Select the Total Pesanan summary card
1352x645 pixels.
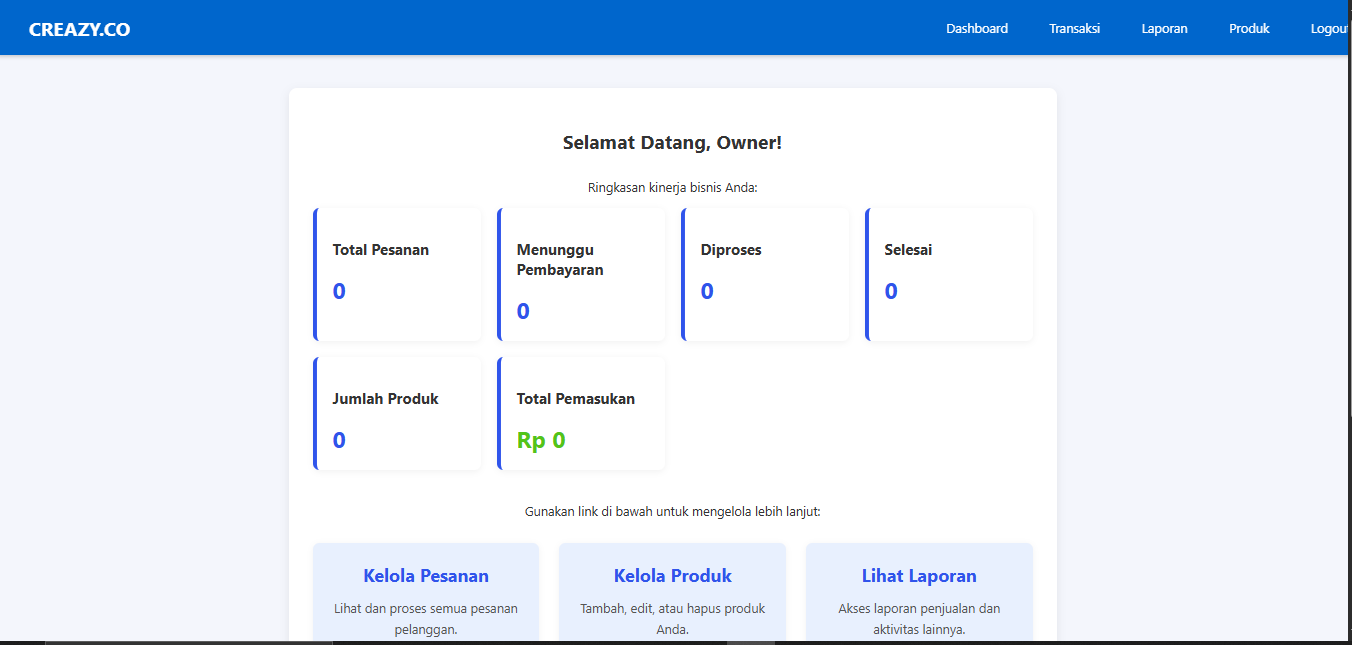click(x=397, y=273)
